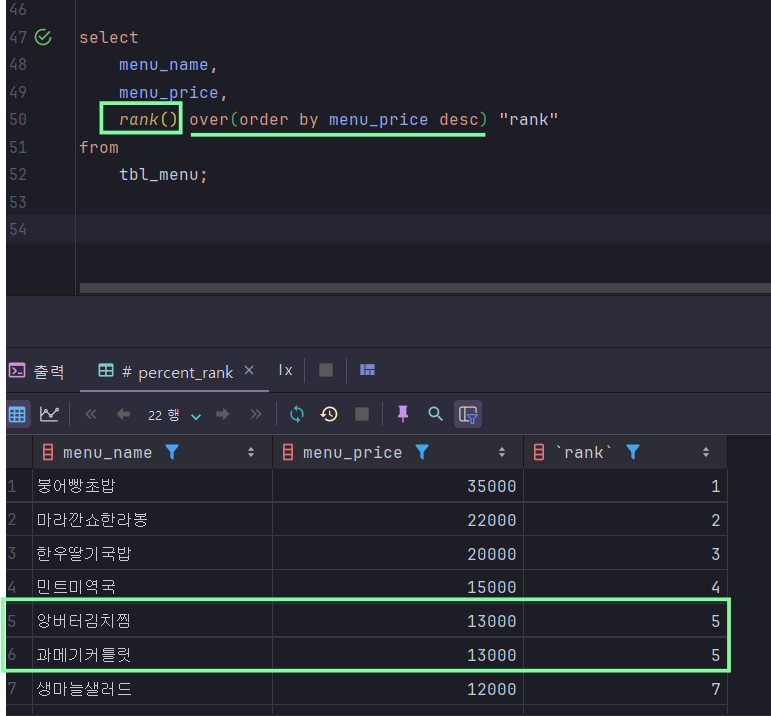
Task: Click menu_price identifier on line 49
Action: (169, 92)
